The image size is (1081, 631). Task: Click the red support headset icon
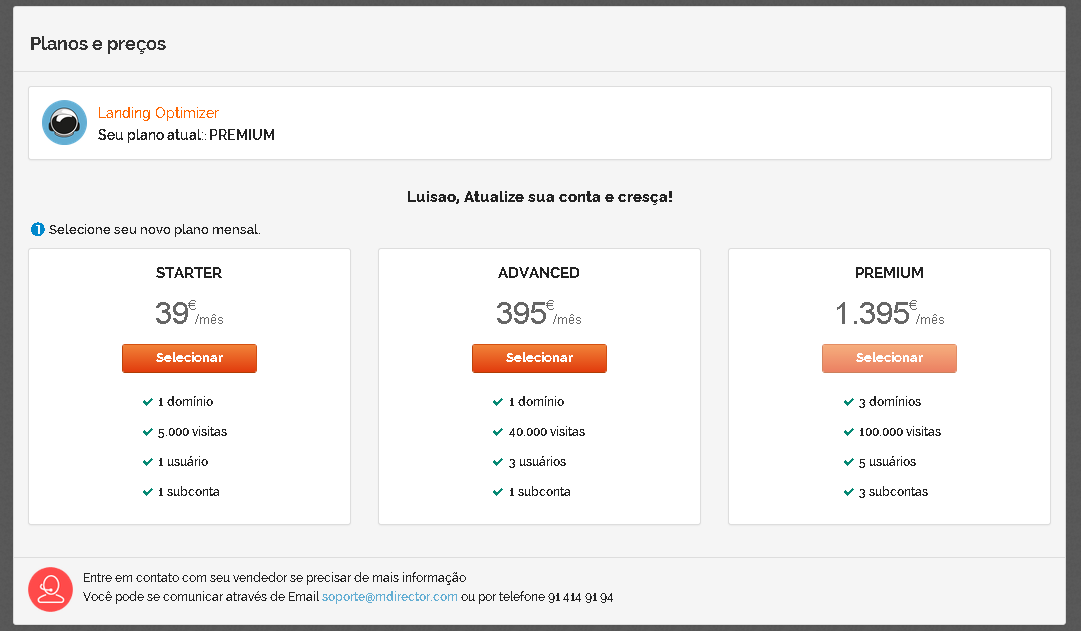(x=50, y=589)
